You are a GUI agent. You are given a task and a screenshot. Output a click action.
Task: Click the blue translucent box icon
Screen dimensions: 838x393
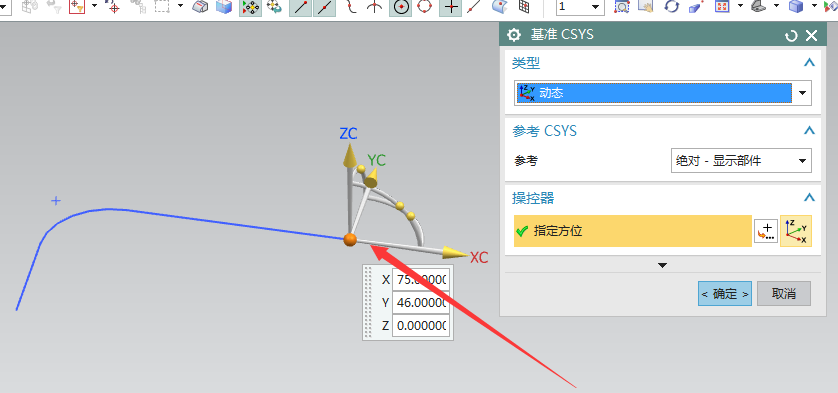[x=224, y=6]
